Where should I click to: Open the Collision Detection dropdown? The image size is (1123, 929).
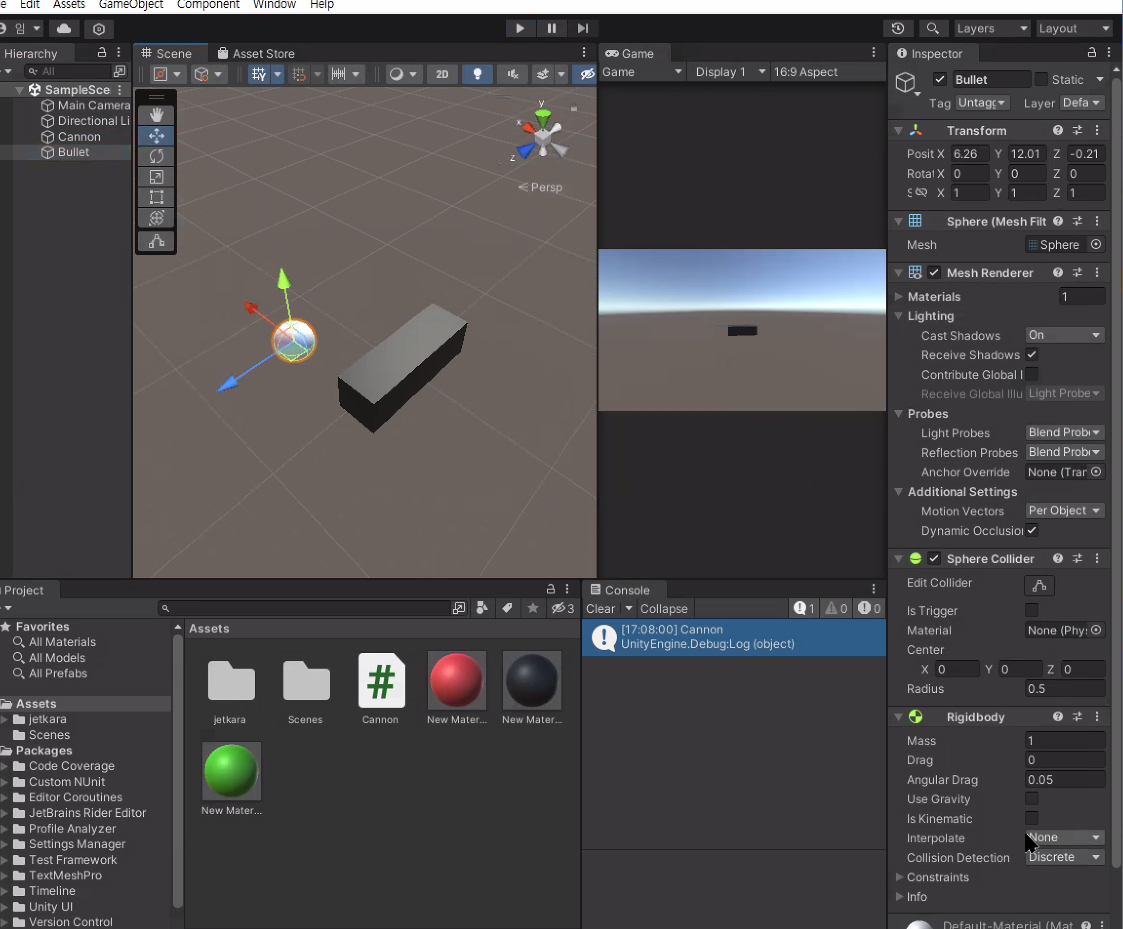pos(1064,857)
